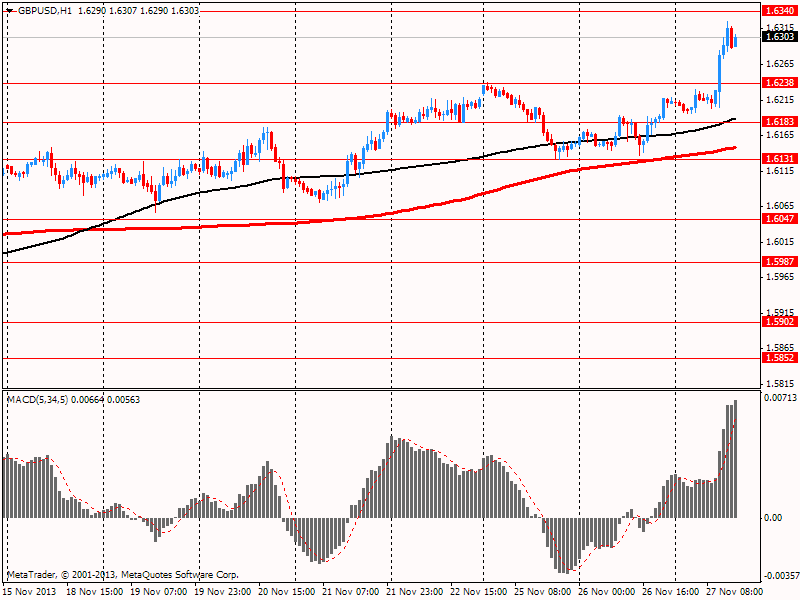Screen dimensions: 800x600
Task: Click the 1.5865 price axis value
Action: pos(780,347)
